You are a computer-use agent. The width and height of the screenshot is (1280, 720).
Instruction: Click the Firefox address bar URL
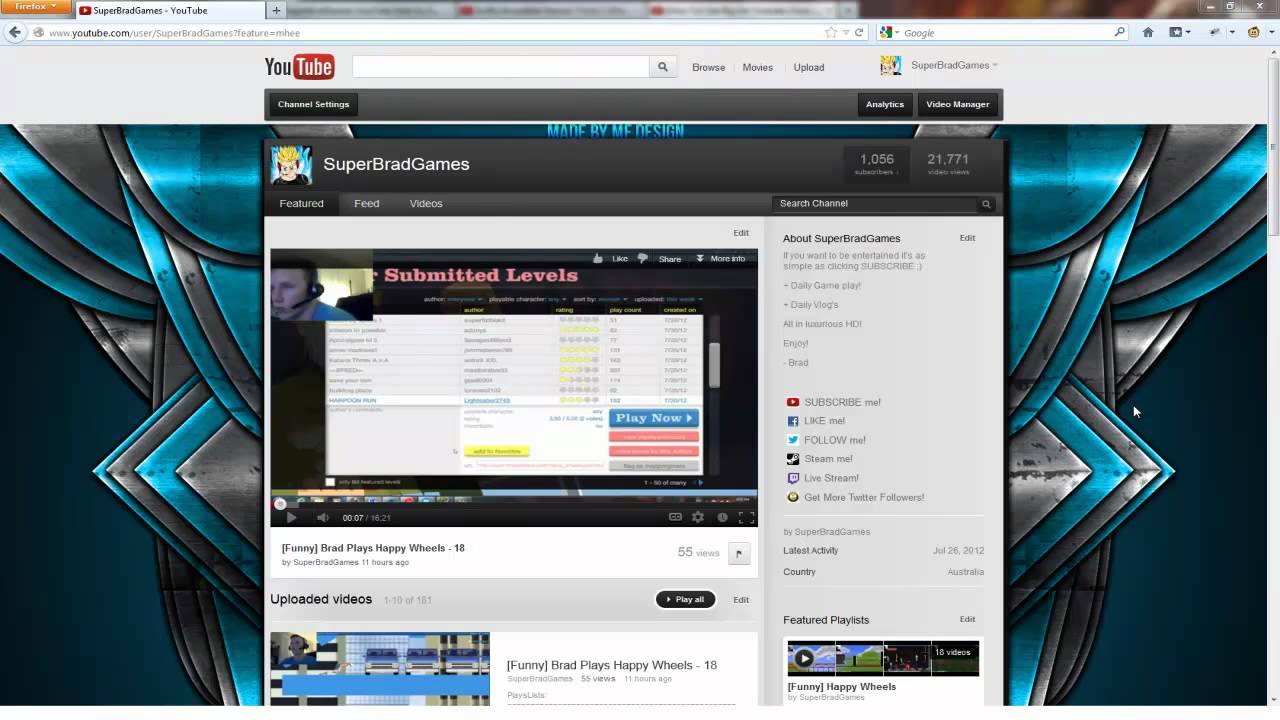coord(174,33)
